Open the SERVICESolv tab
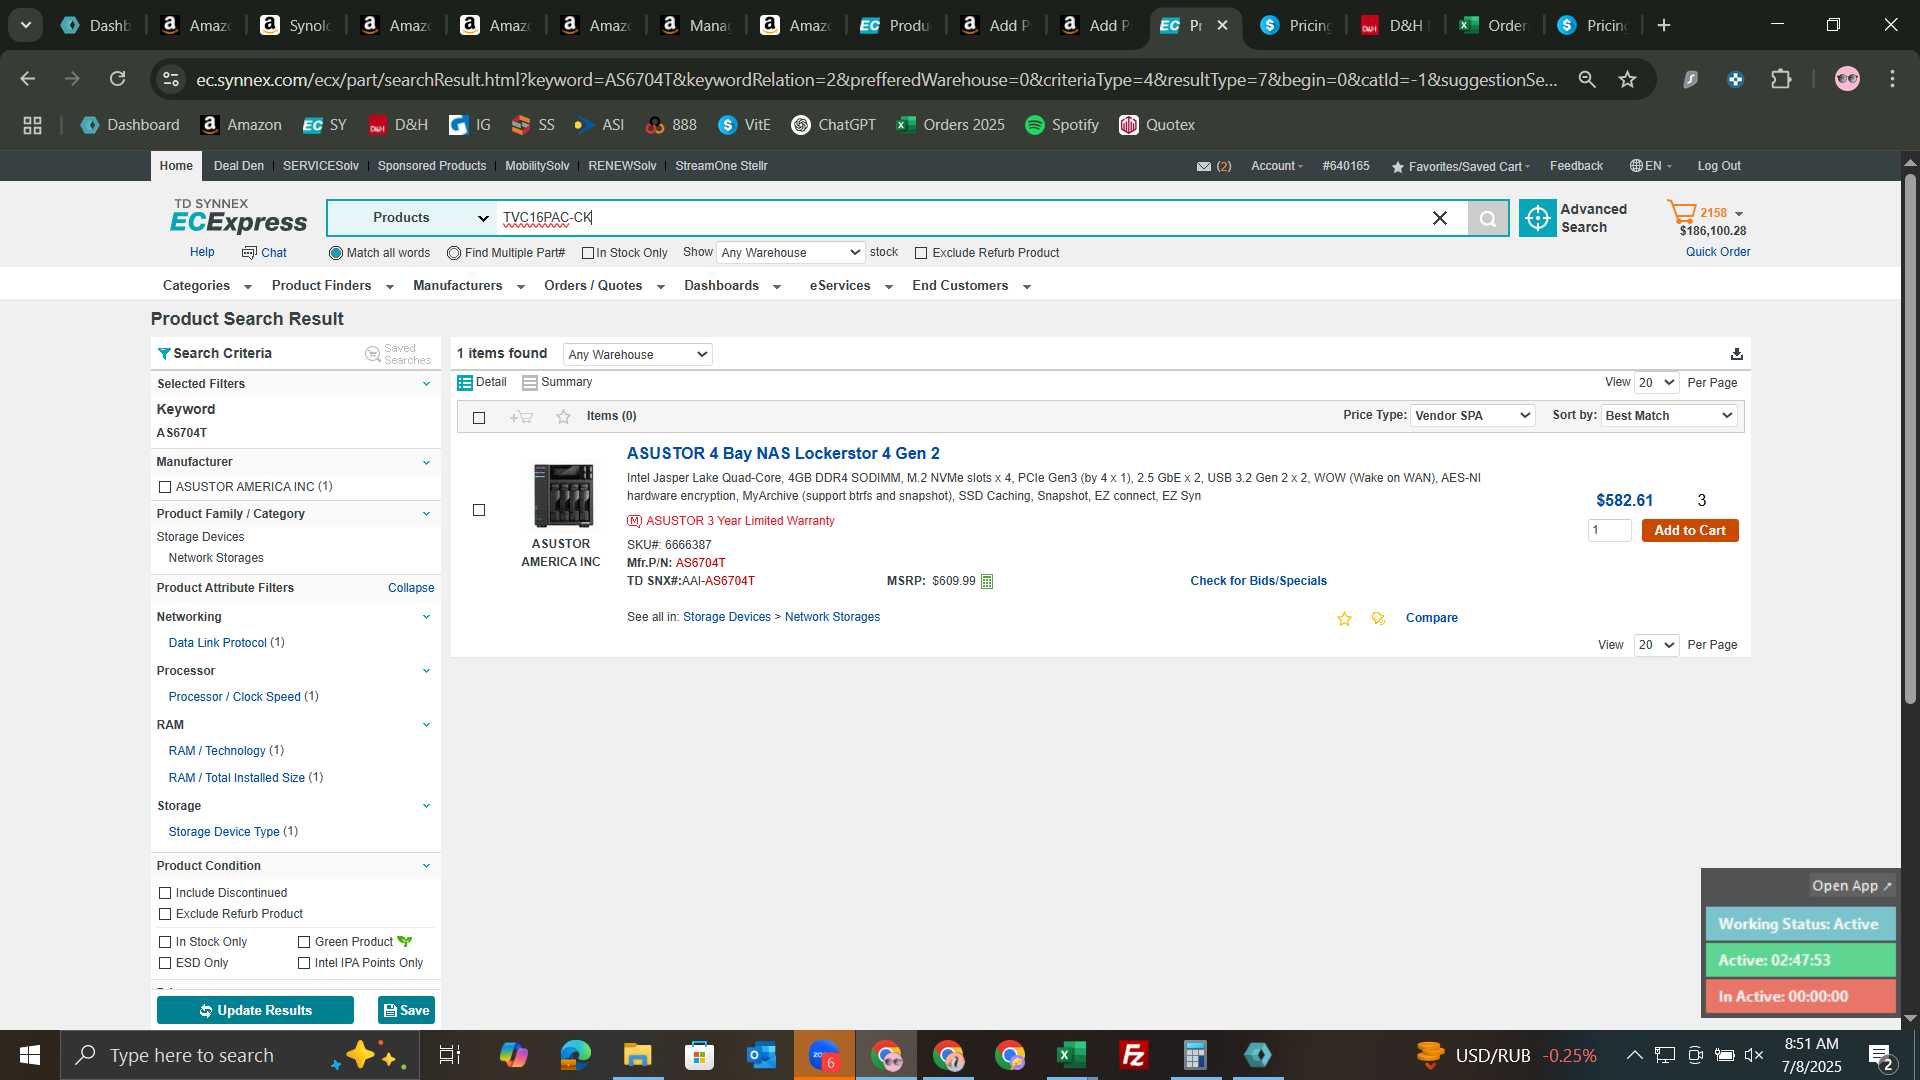This screenshot has width=1920, height=1080. 320,166
